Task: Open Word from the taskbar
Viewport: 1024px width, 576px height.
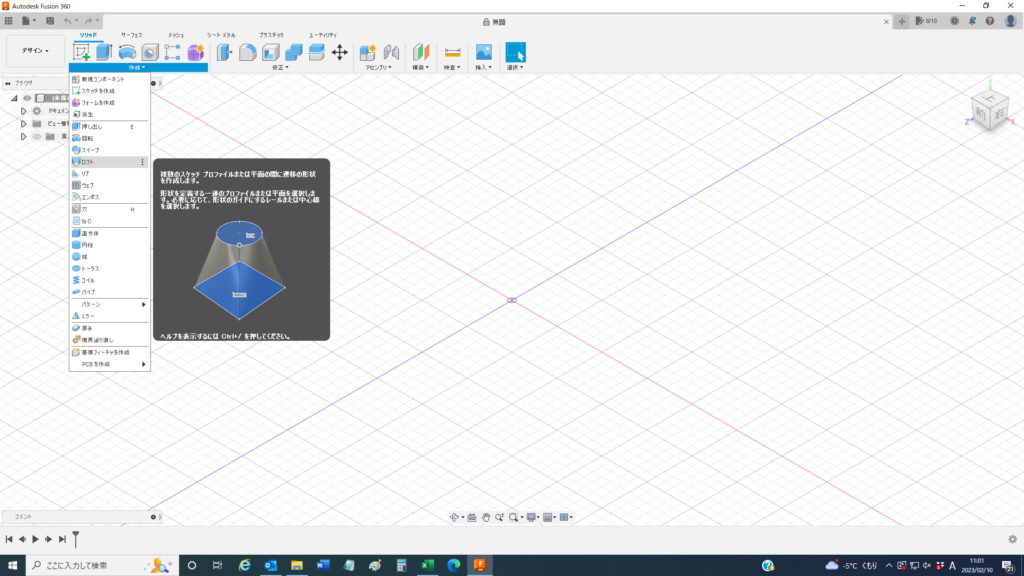Action: (323, 565)
